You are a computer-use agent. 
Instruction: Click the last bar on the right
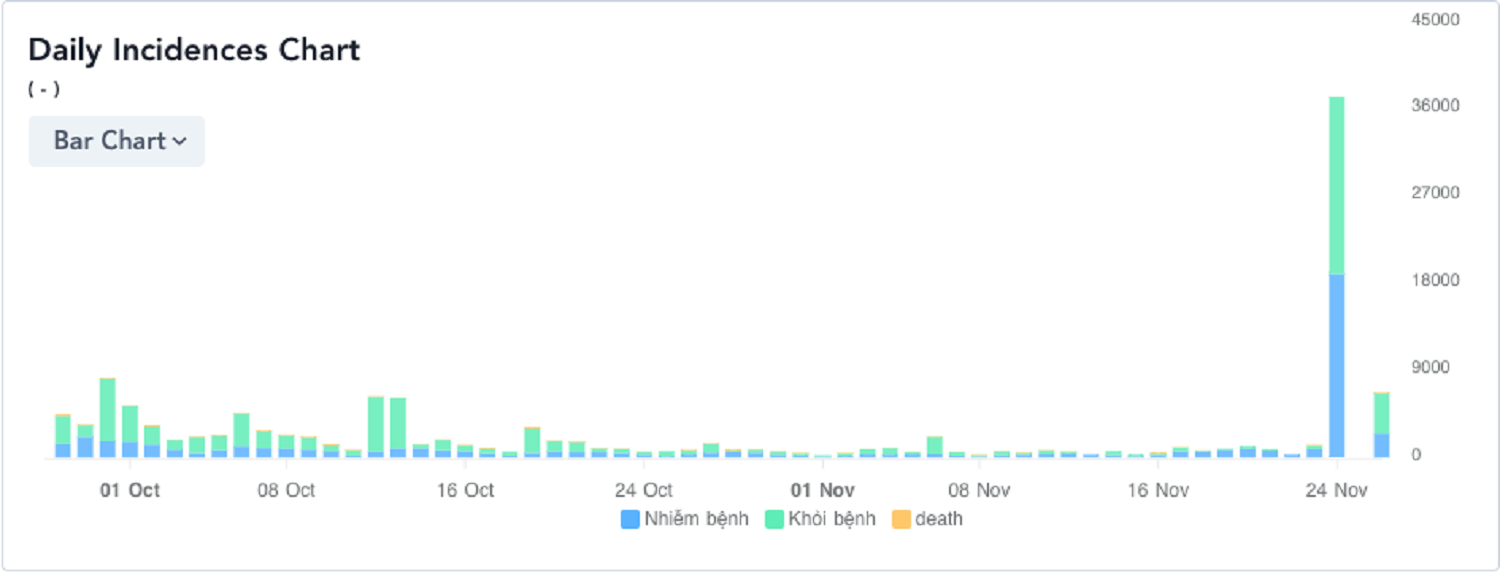pos(1381,425)
